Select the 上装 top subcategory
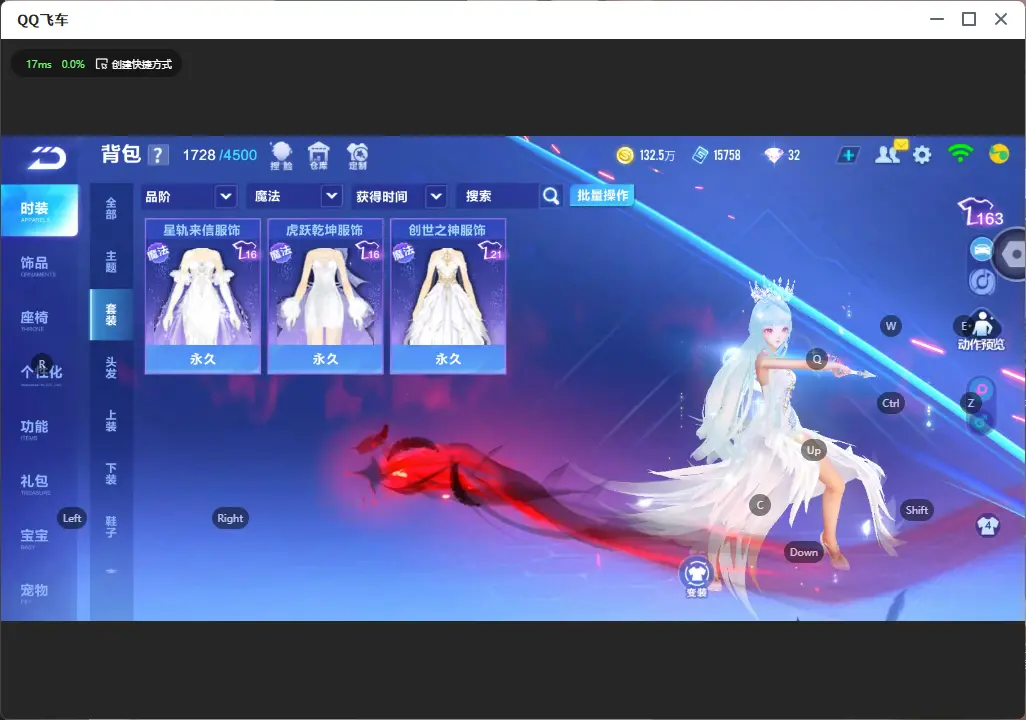Viewport: 1026px width, 720px height. click(x=111, y=421)
